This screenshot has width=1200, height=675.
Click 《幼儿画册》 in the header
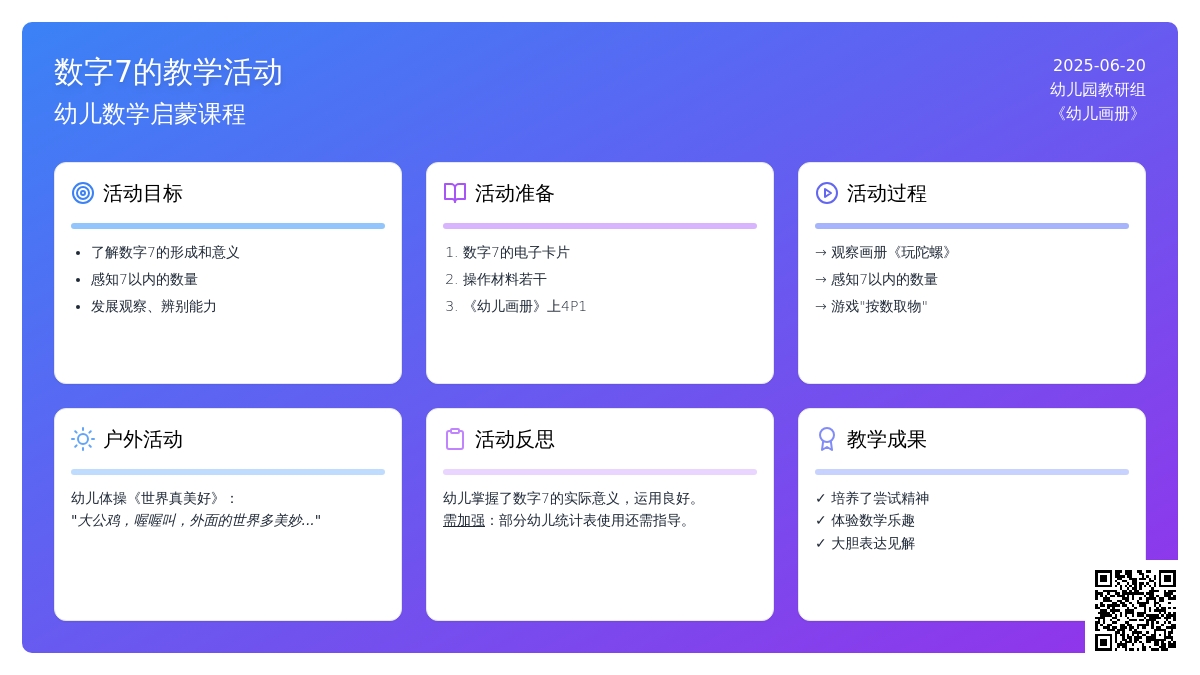click(x=1098, y=114)
